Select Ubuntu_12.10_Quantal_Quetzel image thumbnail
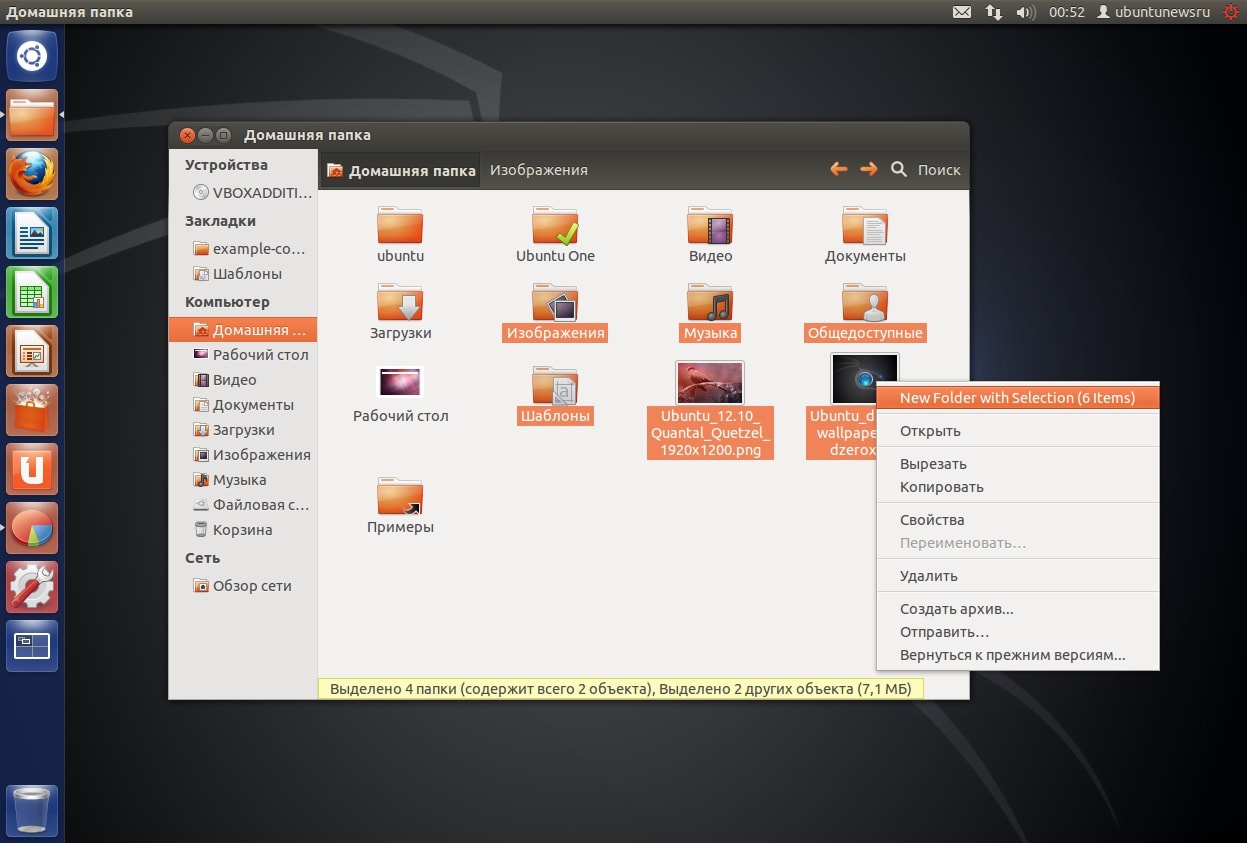1247x843 pixels. pyautogui.click(x=710, y=383)
